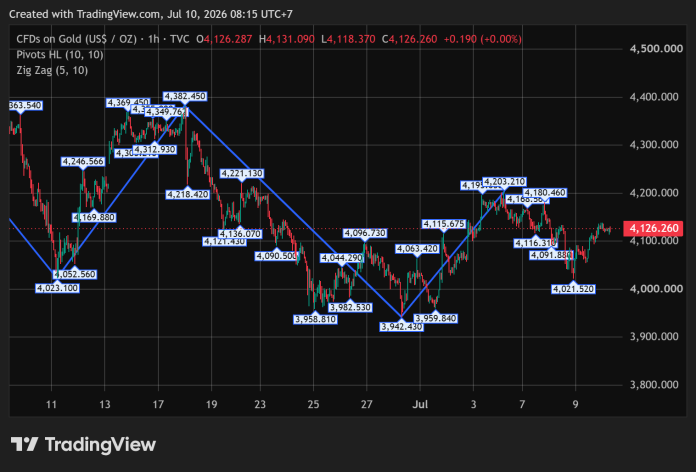696x472 pixels.
Task: Click the 4,136.070 pivot low label
Action: 240,234
